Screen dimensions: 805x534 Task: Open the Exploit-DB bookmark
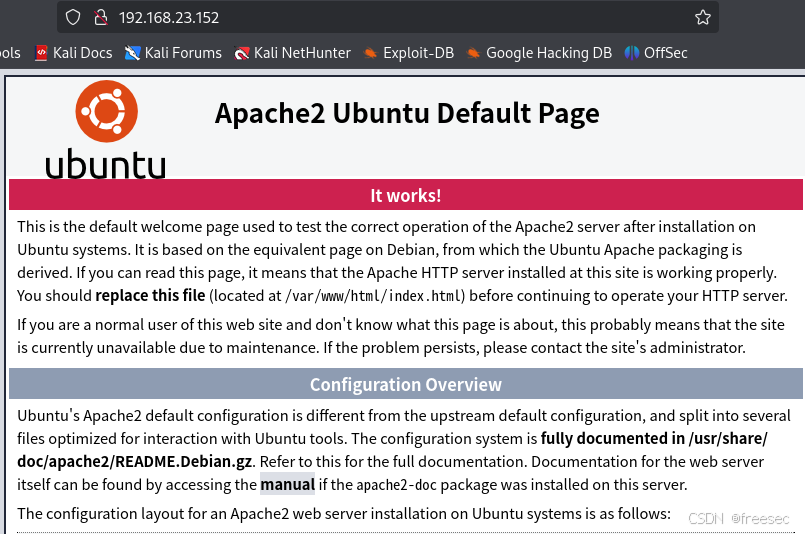pos(408,53)
